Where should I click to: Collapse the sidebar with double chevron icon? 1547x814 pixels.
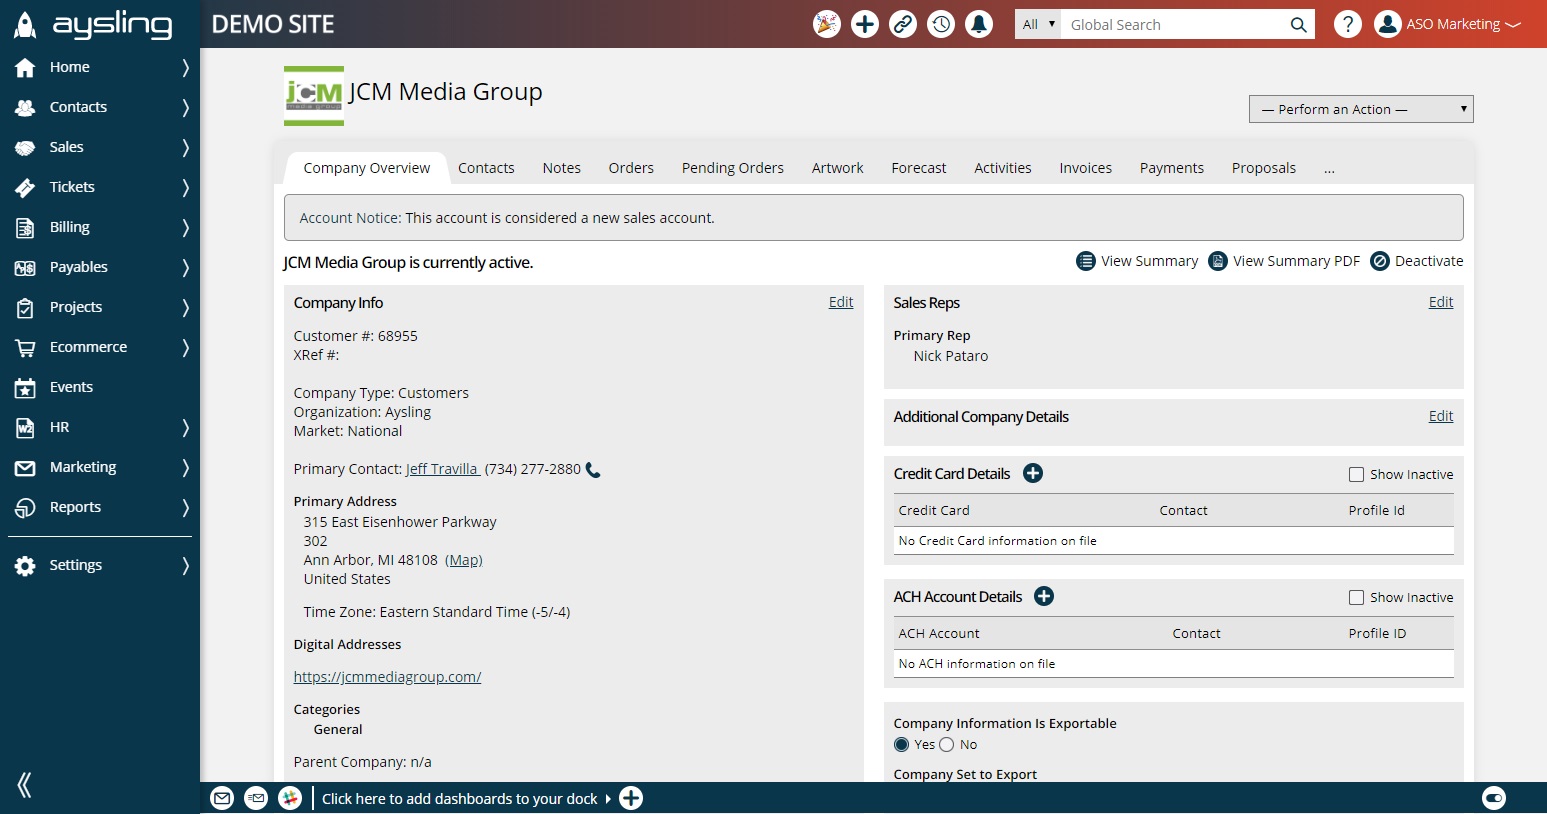[25, 785]
